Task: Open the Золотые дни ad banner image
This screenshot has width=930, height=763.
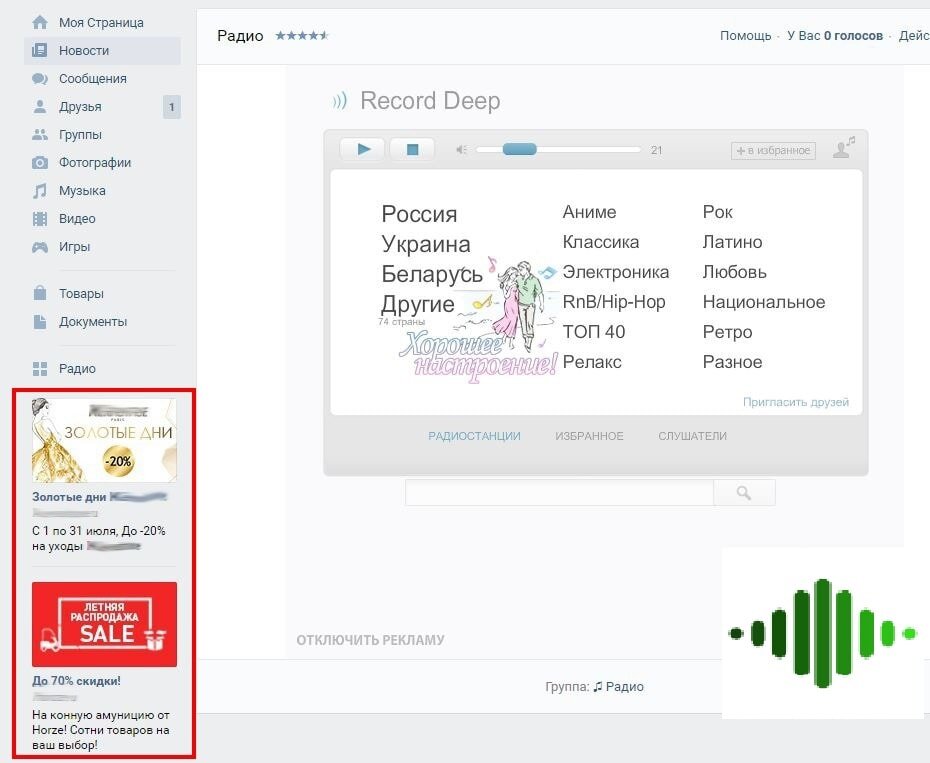Action: [104, 440]
